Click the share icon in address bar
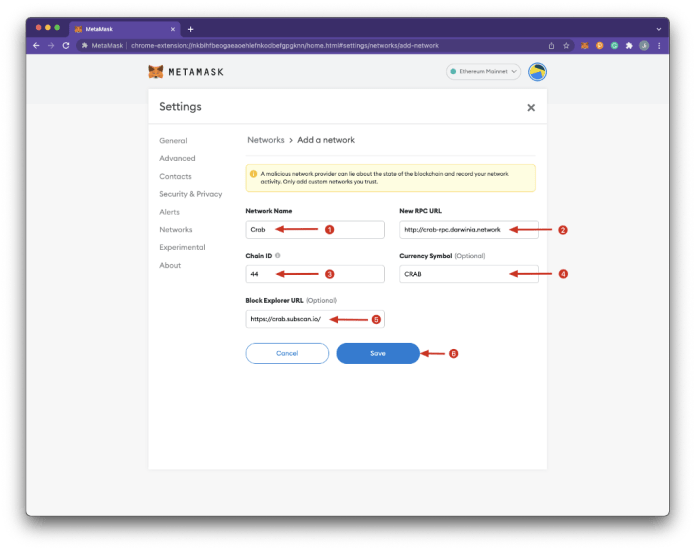Image resolution: width=695 pixels, height=550 pixels. (x=551, y=46)
